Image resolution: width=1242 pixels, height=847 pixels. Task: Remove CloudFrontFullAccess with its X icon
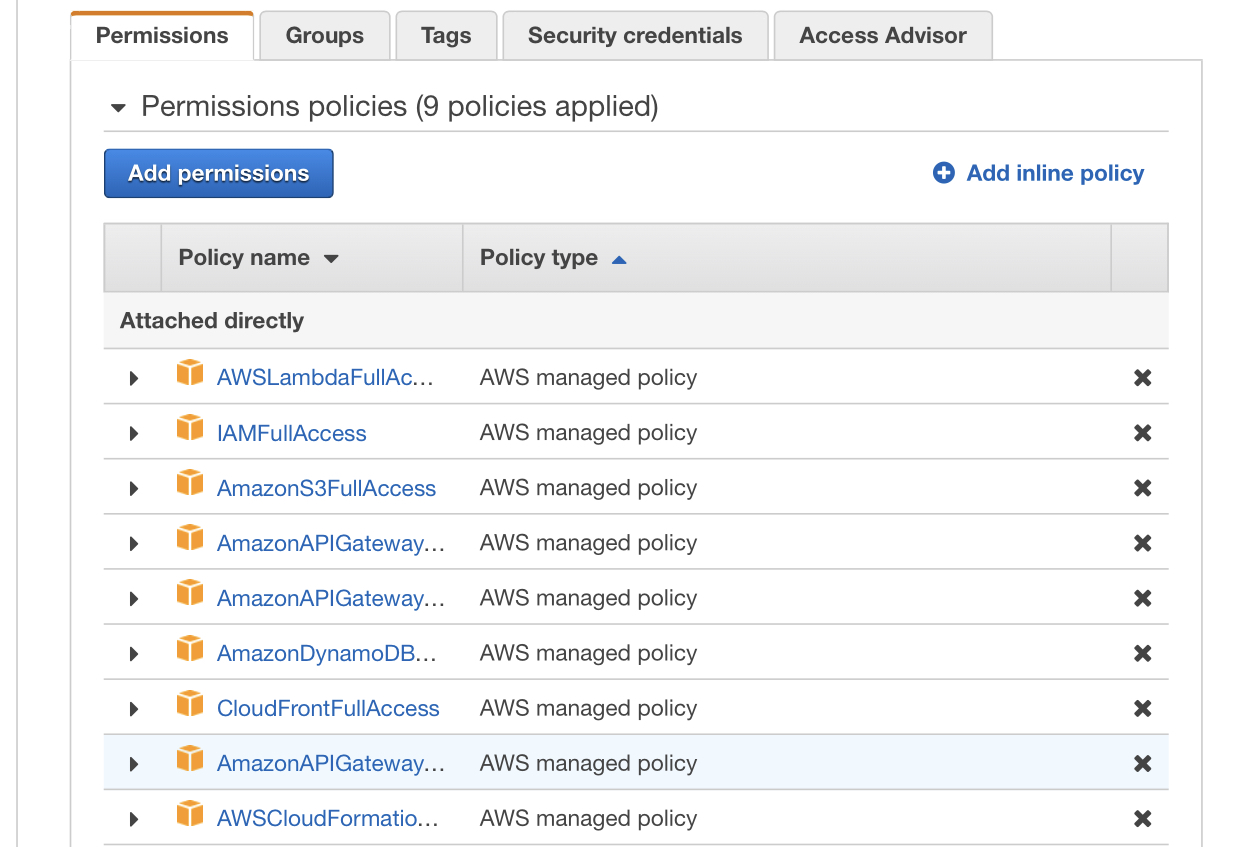click(1142, 708)
